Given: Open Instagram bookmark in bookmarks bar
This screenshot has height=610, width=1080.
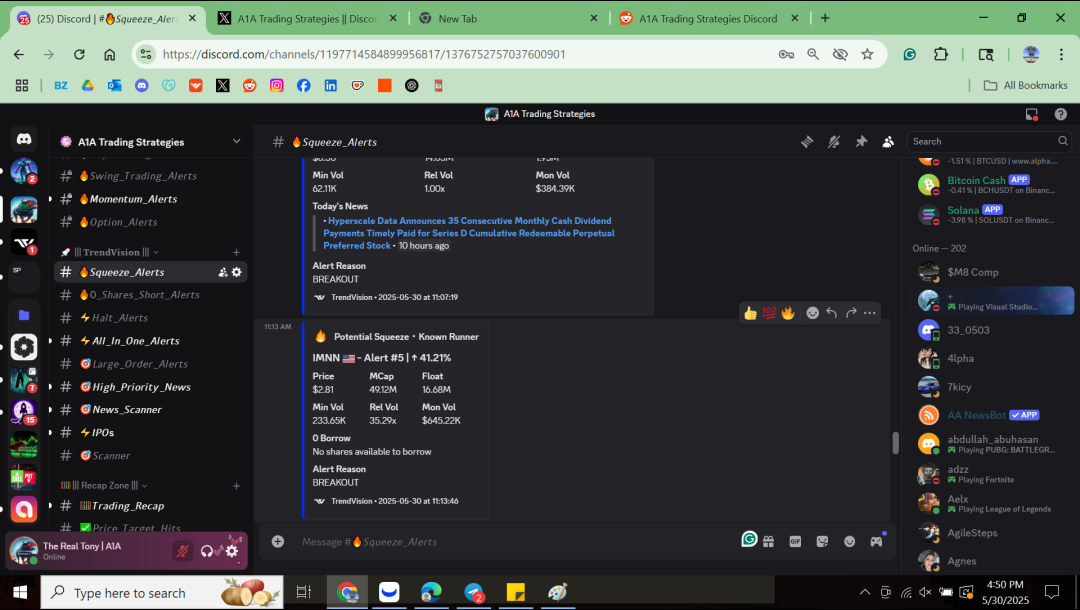Looking at the screenshot, I should click(277, 85).
